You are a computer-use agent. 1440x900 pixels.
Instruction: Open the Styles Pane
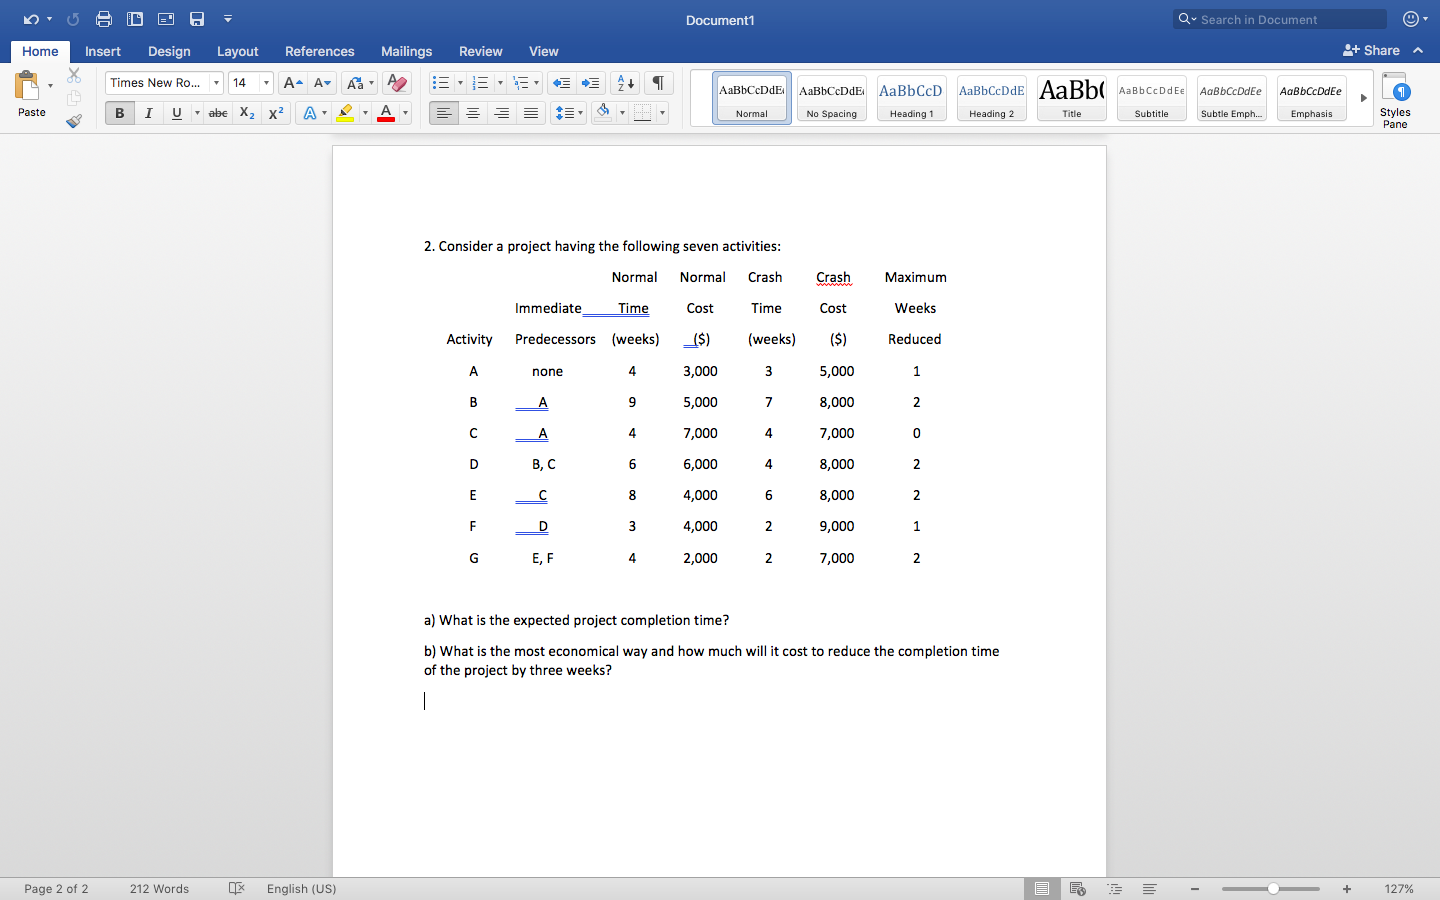pyautogui.click(x=1395, y=98)
